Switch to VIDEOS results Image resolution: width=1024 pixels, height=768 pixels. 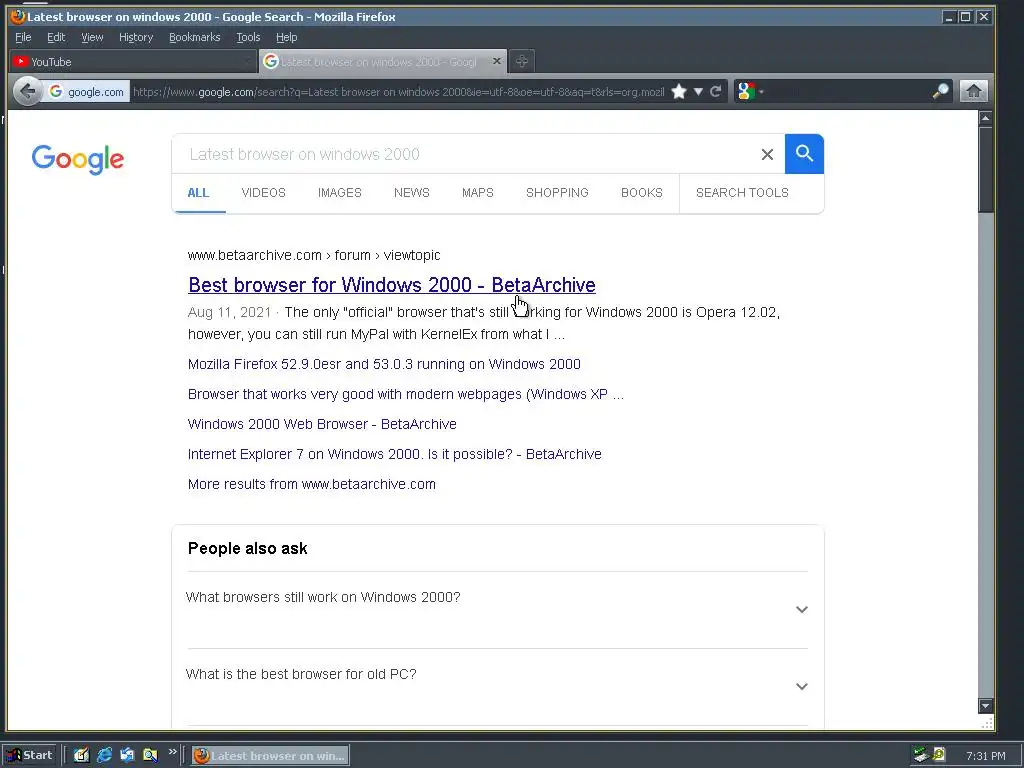pos(263,193)
